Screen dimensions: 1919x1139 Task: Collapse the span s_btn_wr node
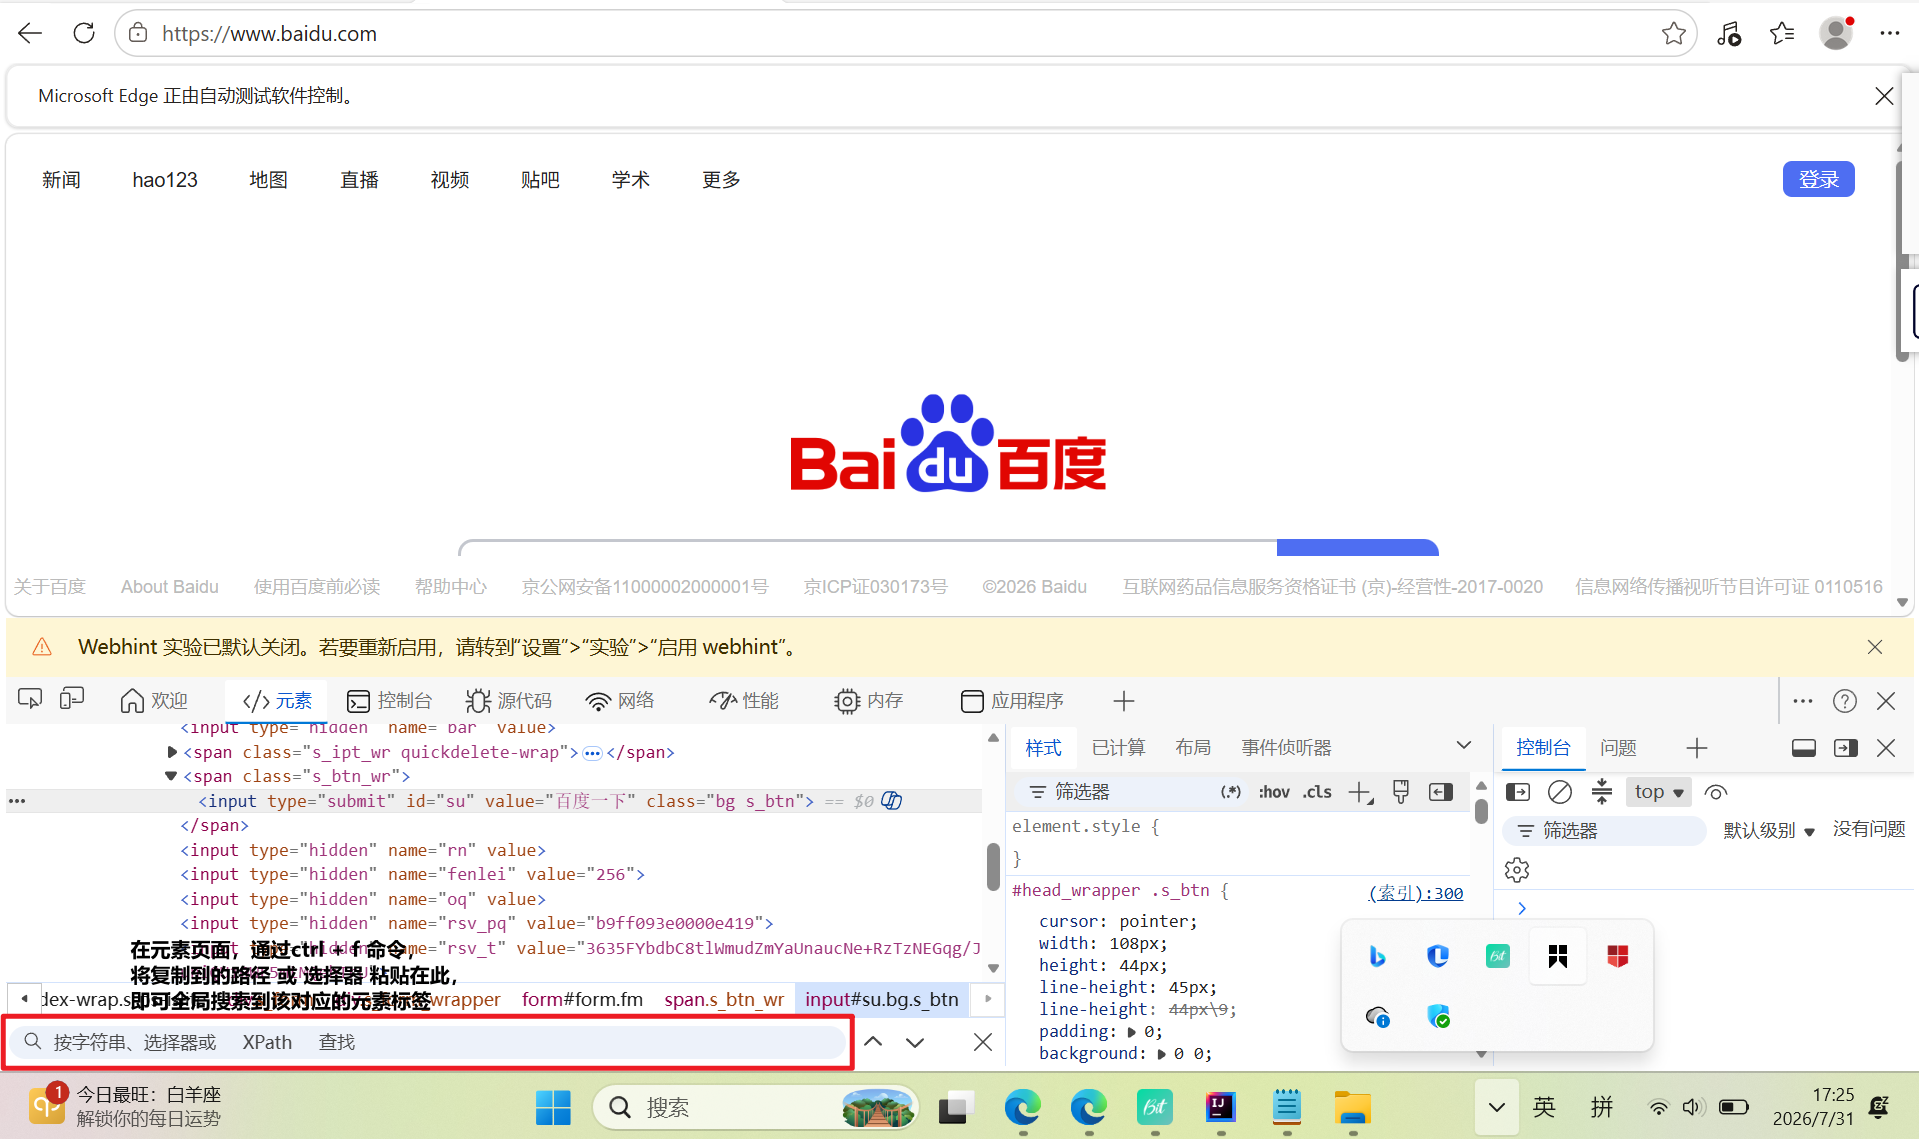click(171, 776)
